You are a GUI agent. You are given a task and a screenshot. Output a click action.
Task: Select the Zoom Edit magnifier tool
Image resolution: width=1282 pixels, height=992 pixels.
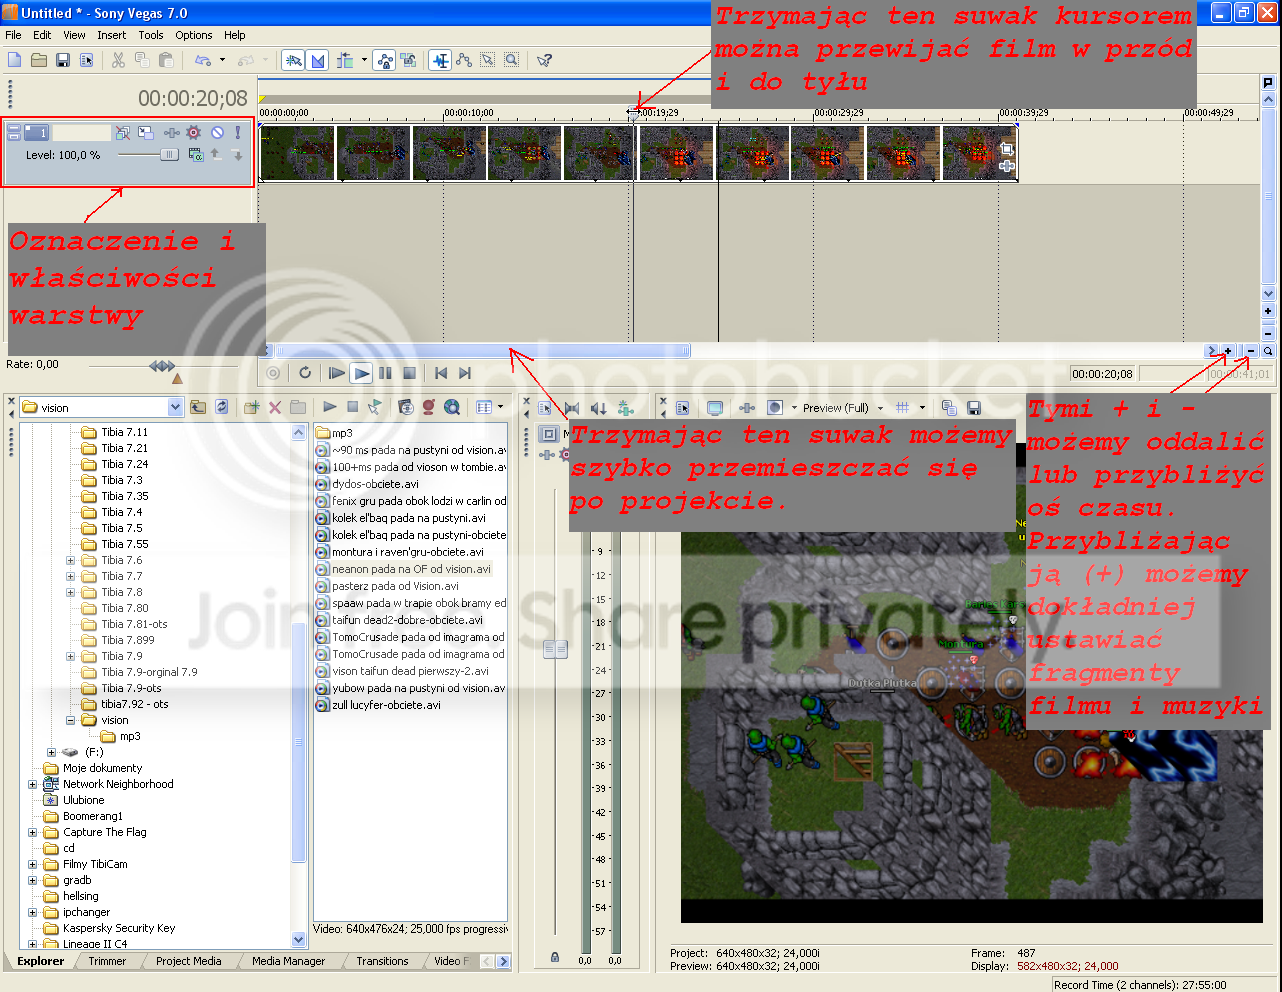511,60
